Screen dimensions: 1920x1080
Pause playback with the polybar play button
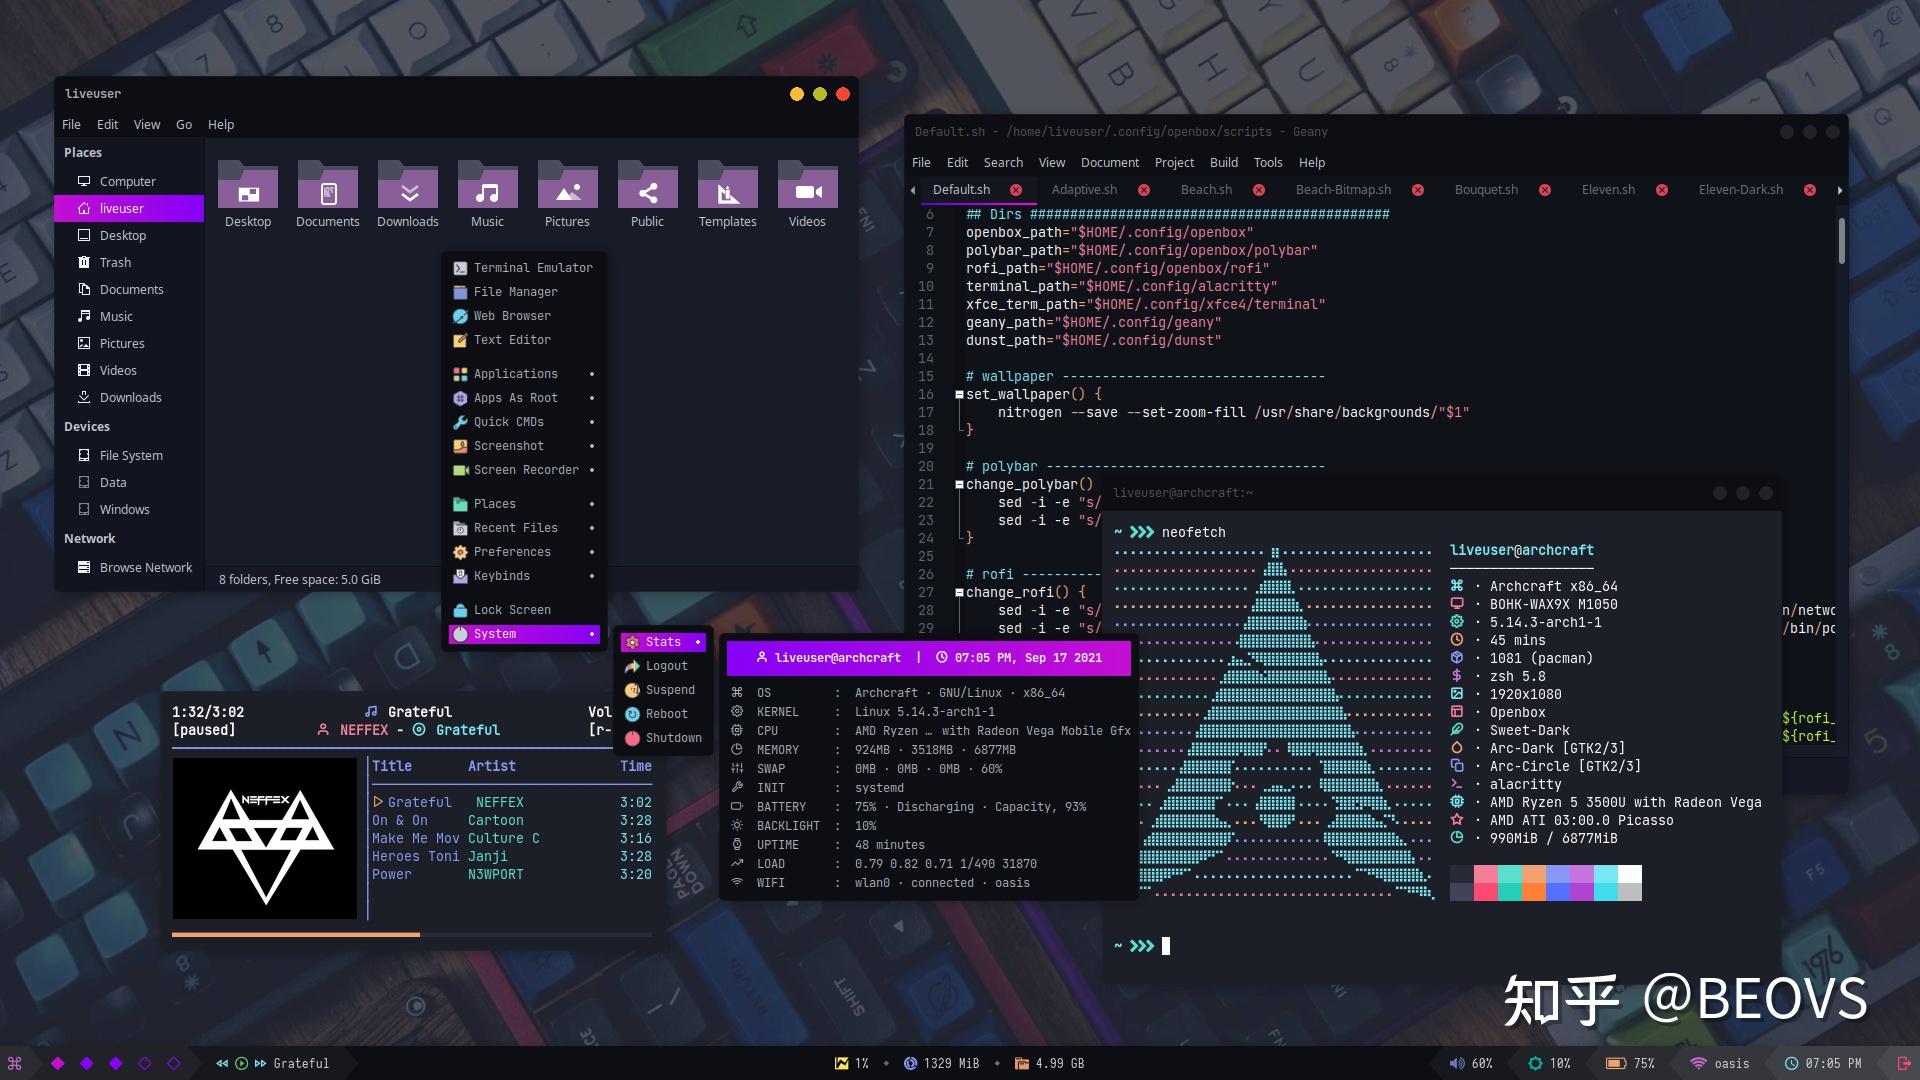click(240, 1063)
